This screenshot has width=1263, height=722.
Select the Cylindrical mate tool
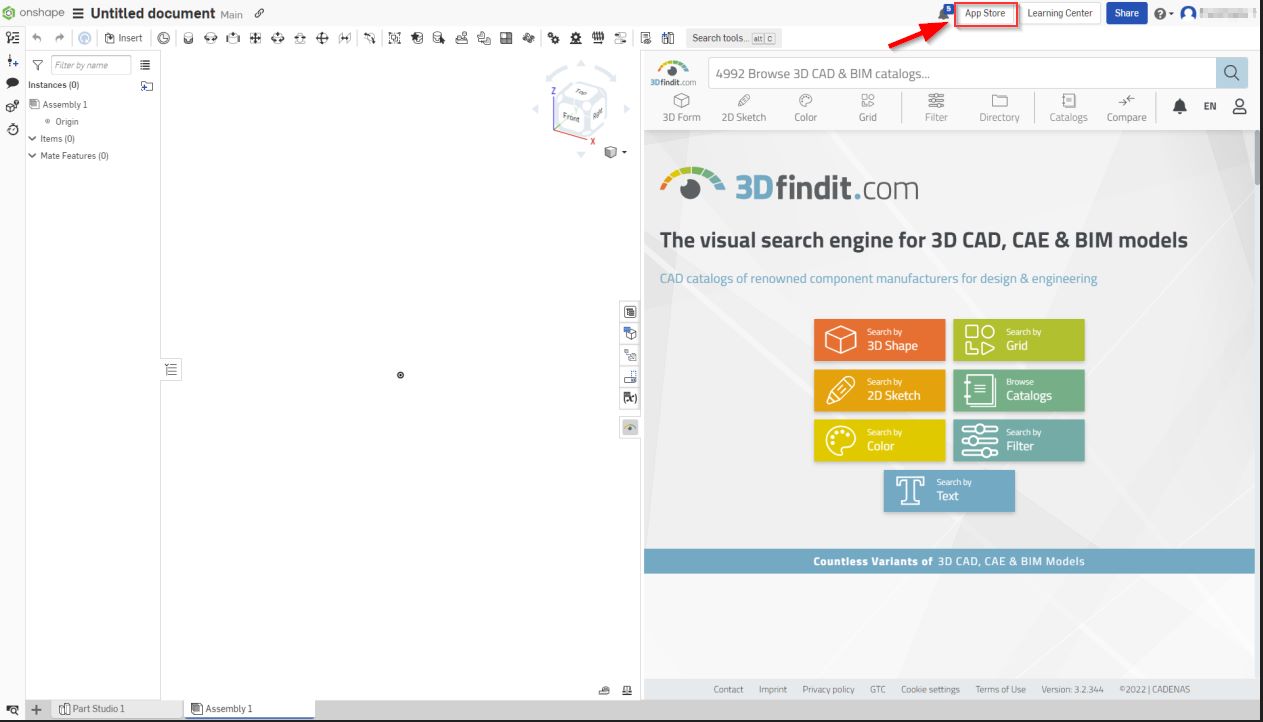277,38
